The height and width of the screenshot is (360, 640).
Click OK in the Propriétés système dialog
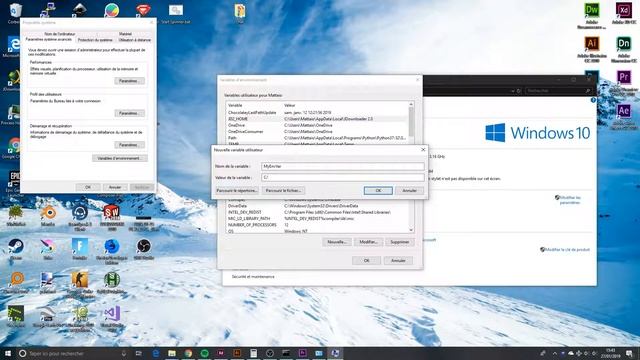(88, 187)
